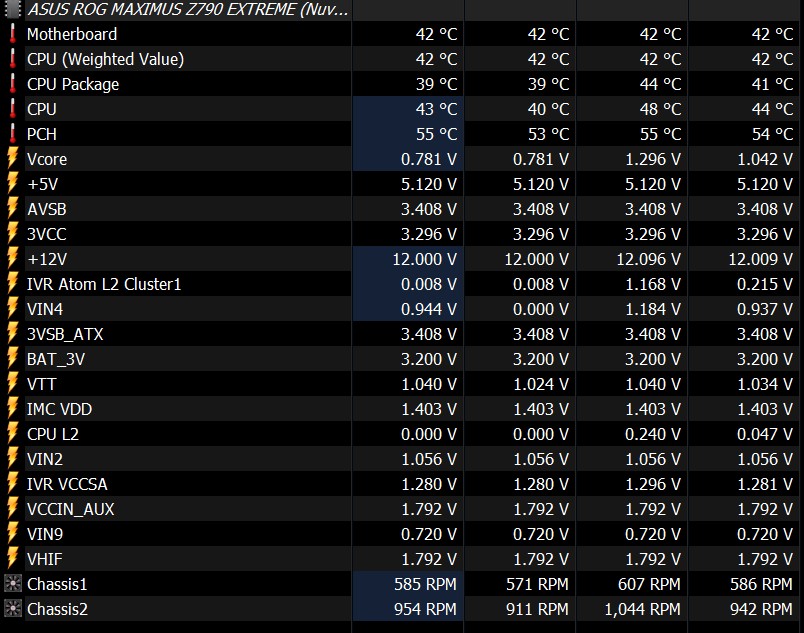
Task: Click the motherboard chip icon beside ASUS ROG MAXIMUS
Action: 13,9
